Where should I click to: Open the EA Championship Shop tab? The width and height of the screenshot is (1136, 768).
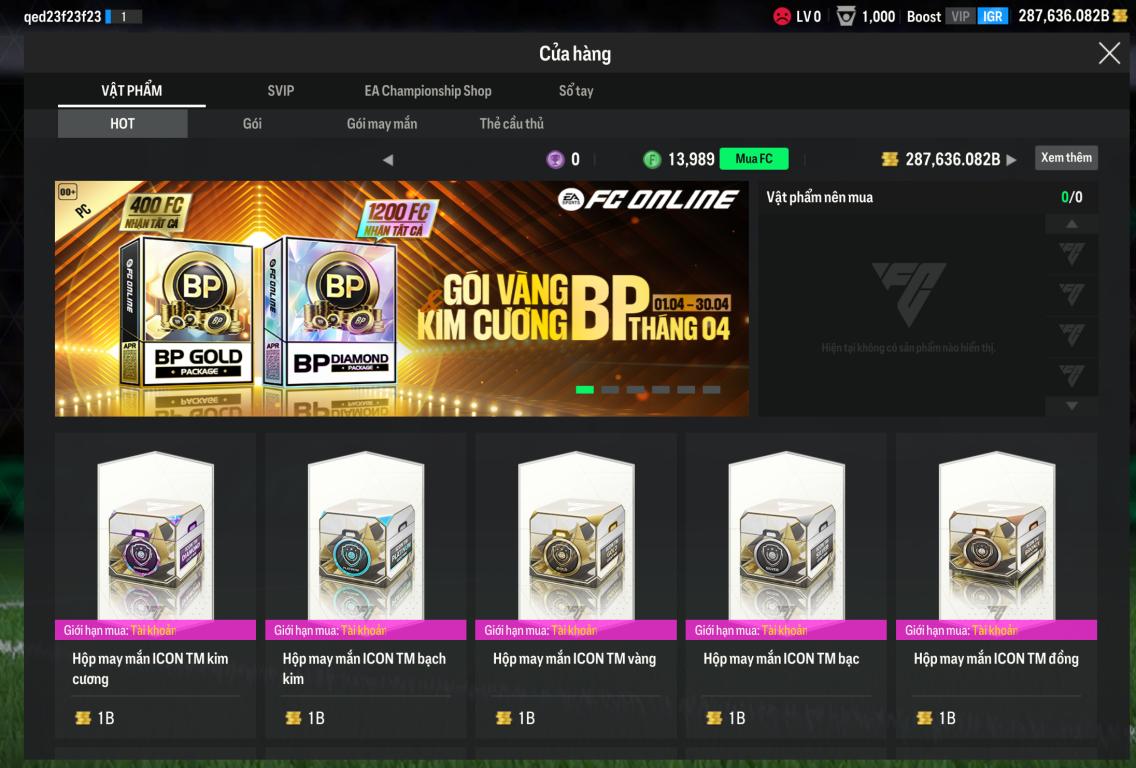427,91
